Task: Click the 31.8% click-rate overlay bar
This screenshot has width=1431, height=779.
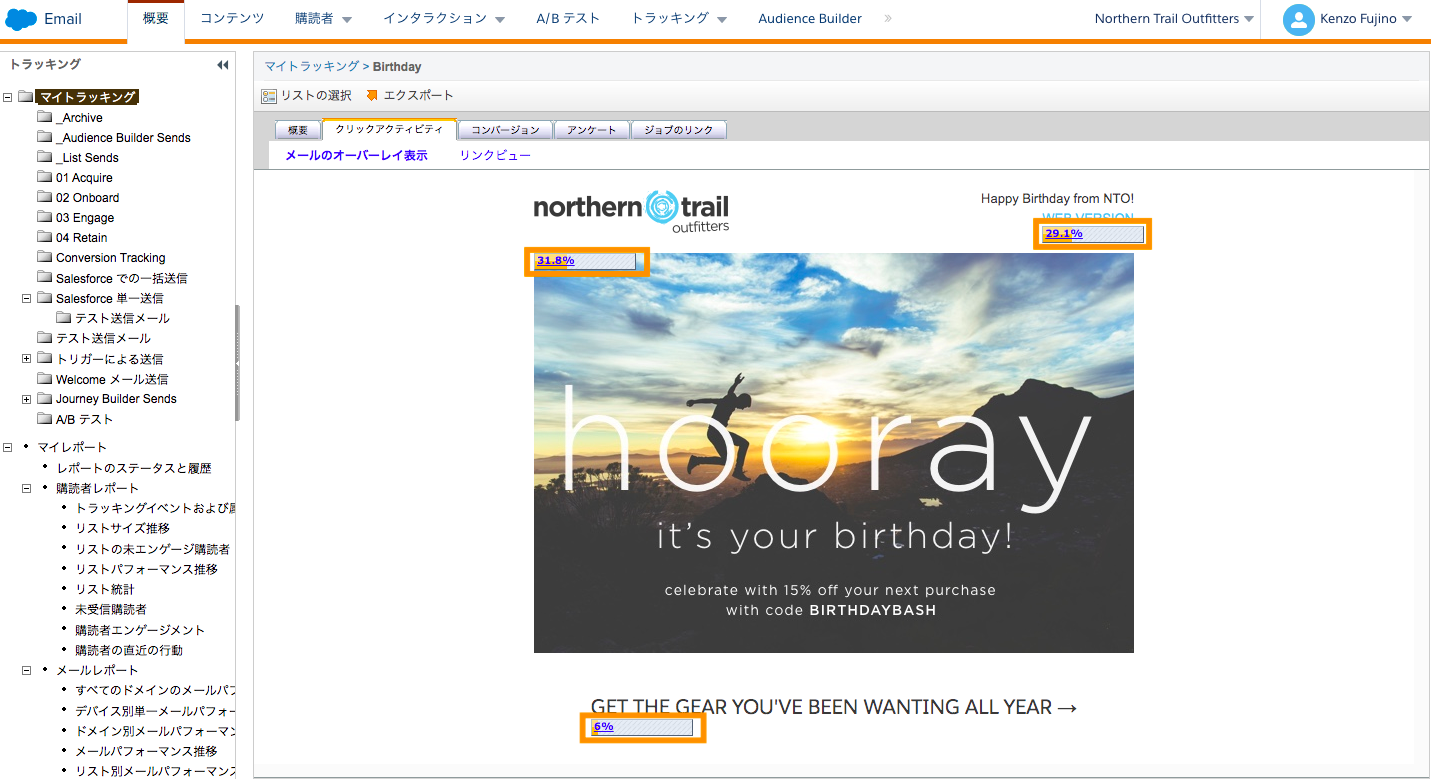Action: 587,261
